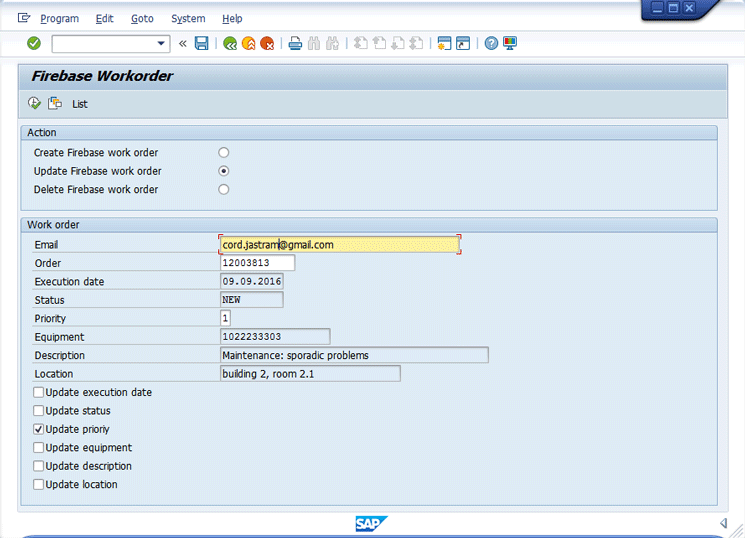Click the green Back arrow icon

click(230, 43)
